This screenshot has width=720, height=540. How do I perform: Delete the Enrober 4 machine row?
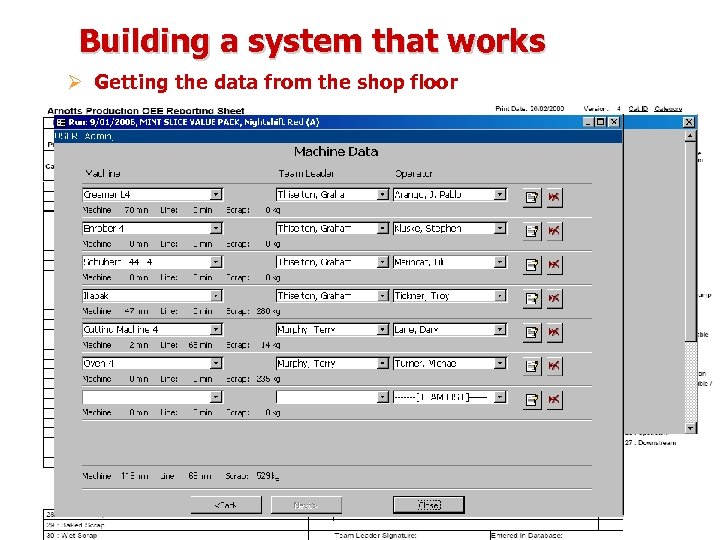(554, 231)
